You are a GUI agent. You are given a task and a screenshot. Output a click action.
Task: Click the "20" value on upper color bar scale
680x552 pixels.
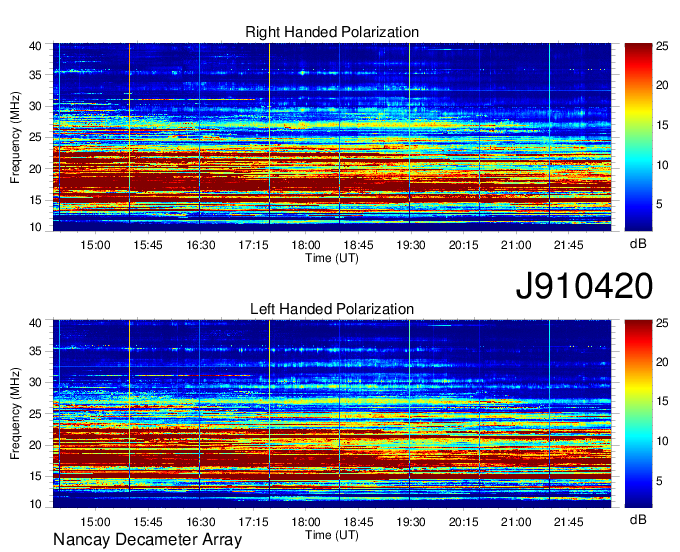pyautogui.click(x=662, y=85)
